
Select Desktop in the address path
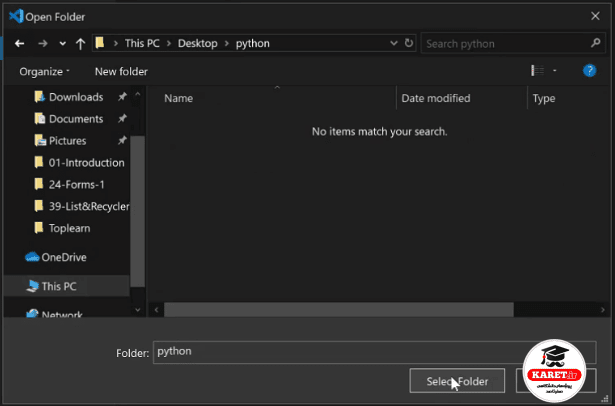(198, 43)
